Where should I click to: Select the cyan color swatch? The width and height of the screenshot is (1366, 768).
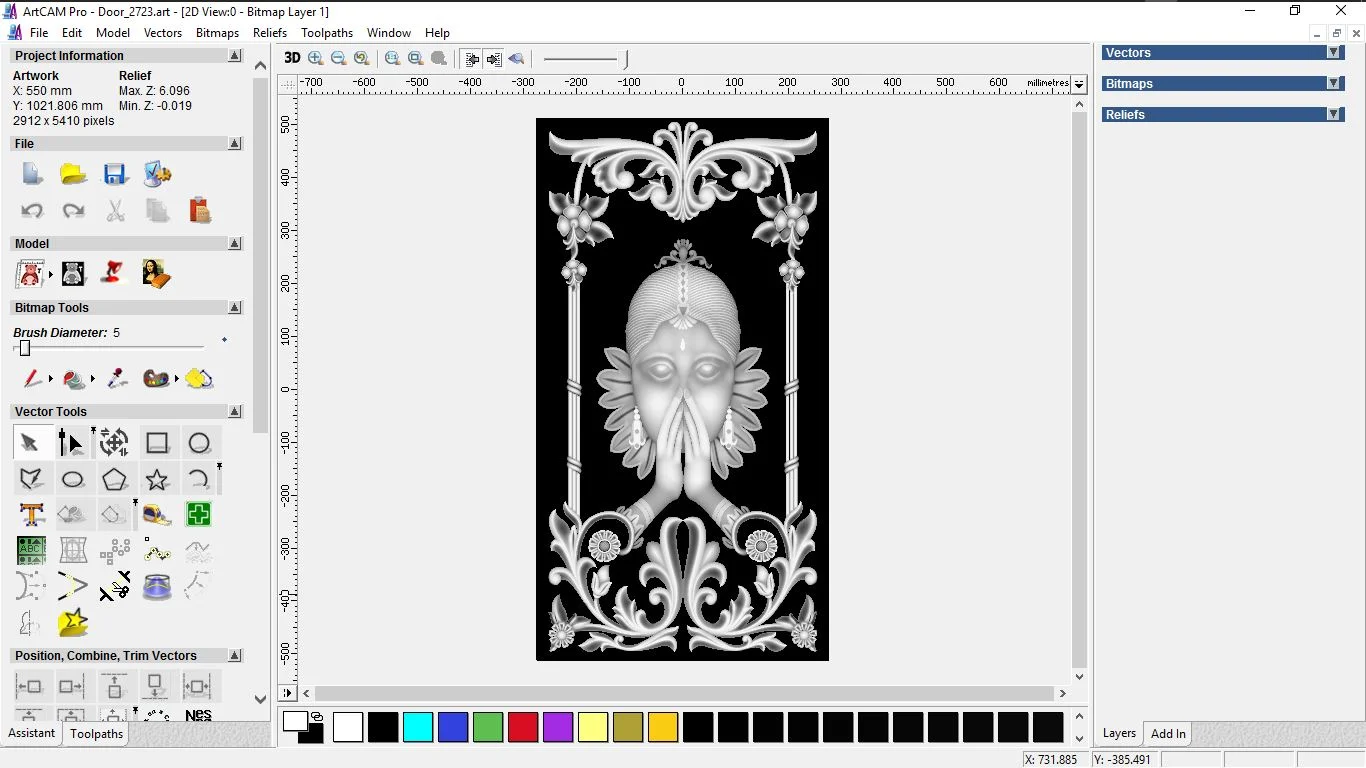pos(418,727)
